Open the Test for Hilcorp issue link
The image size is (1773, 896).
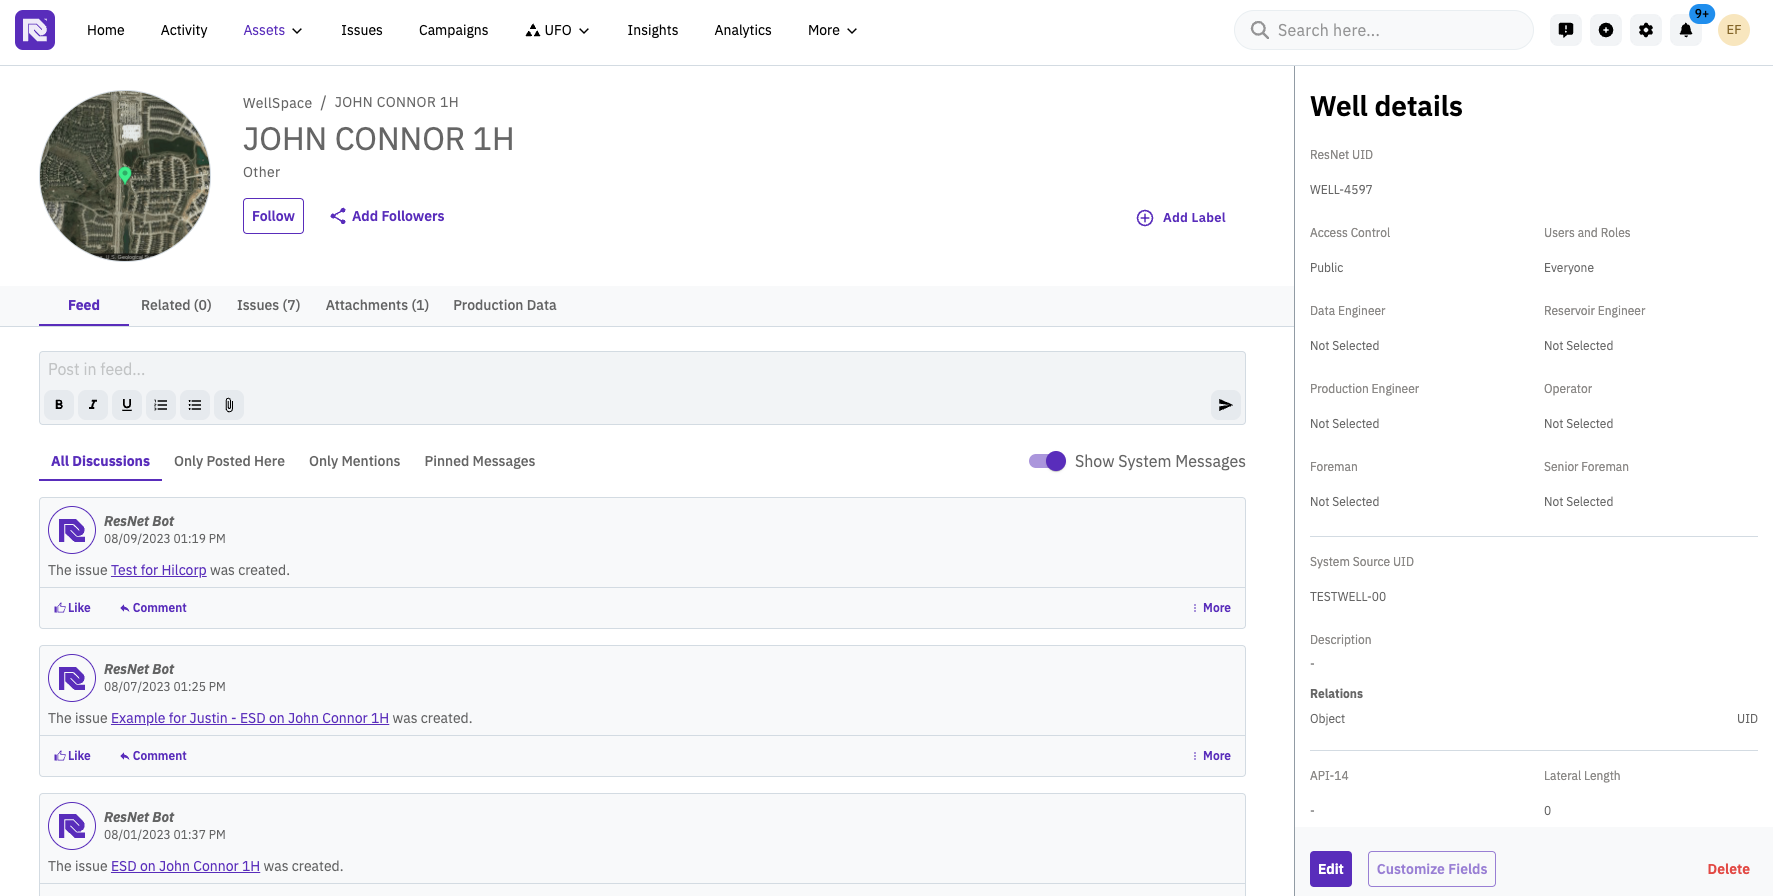coord(159,570)
